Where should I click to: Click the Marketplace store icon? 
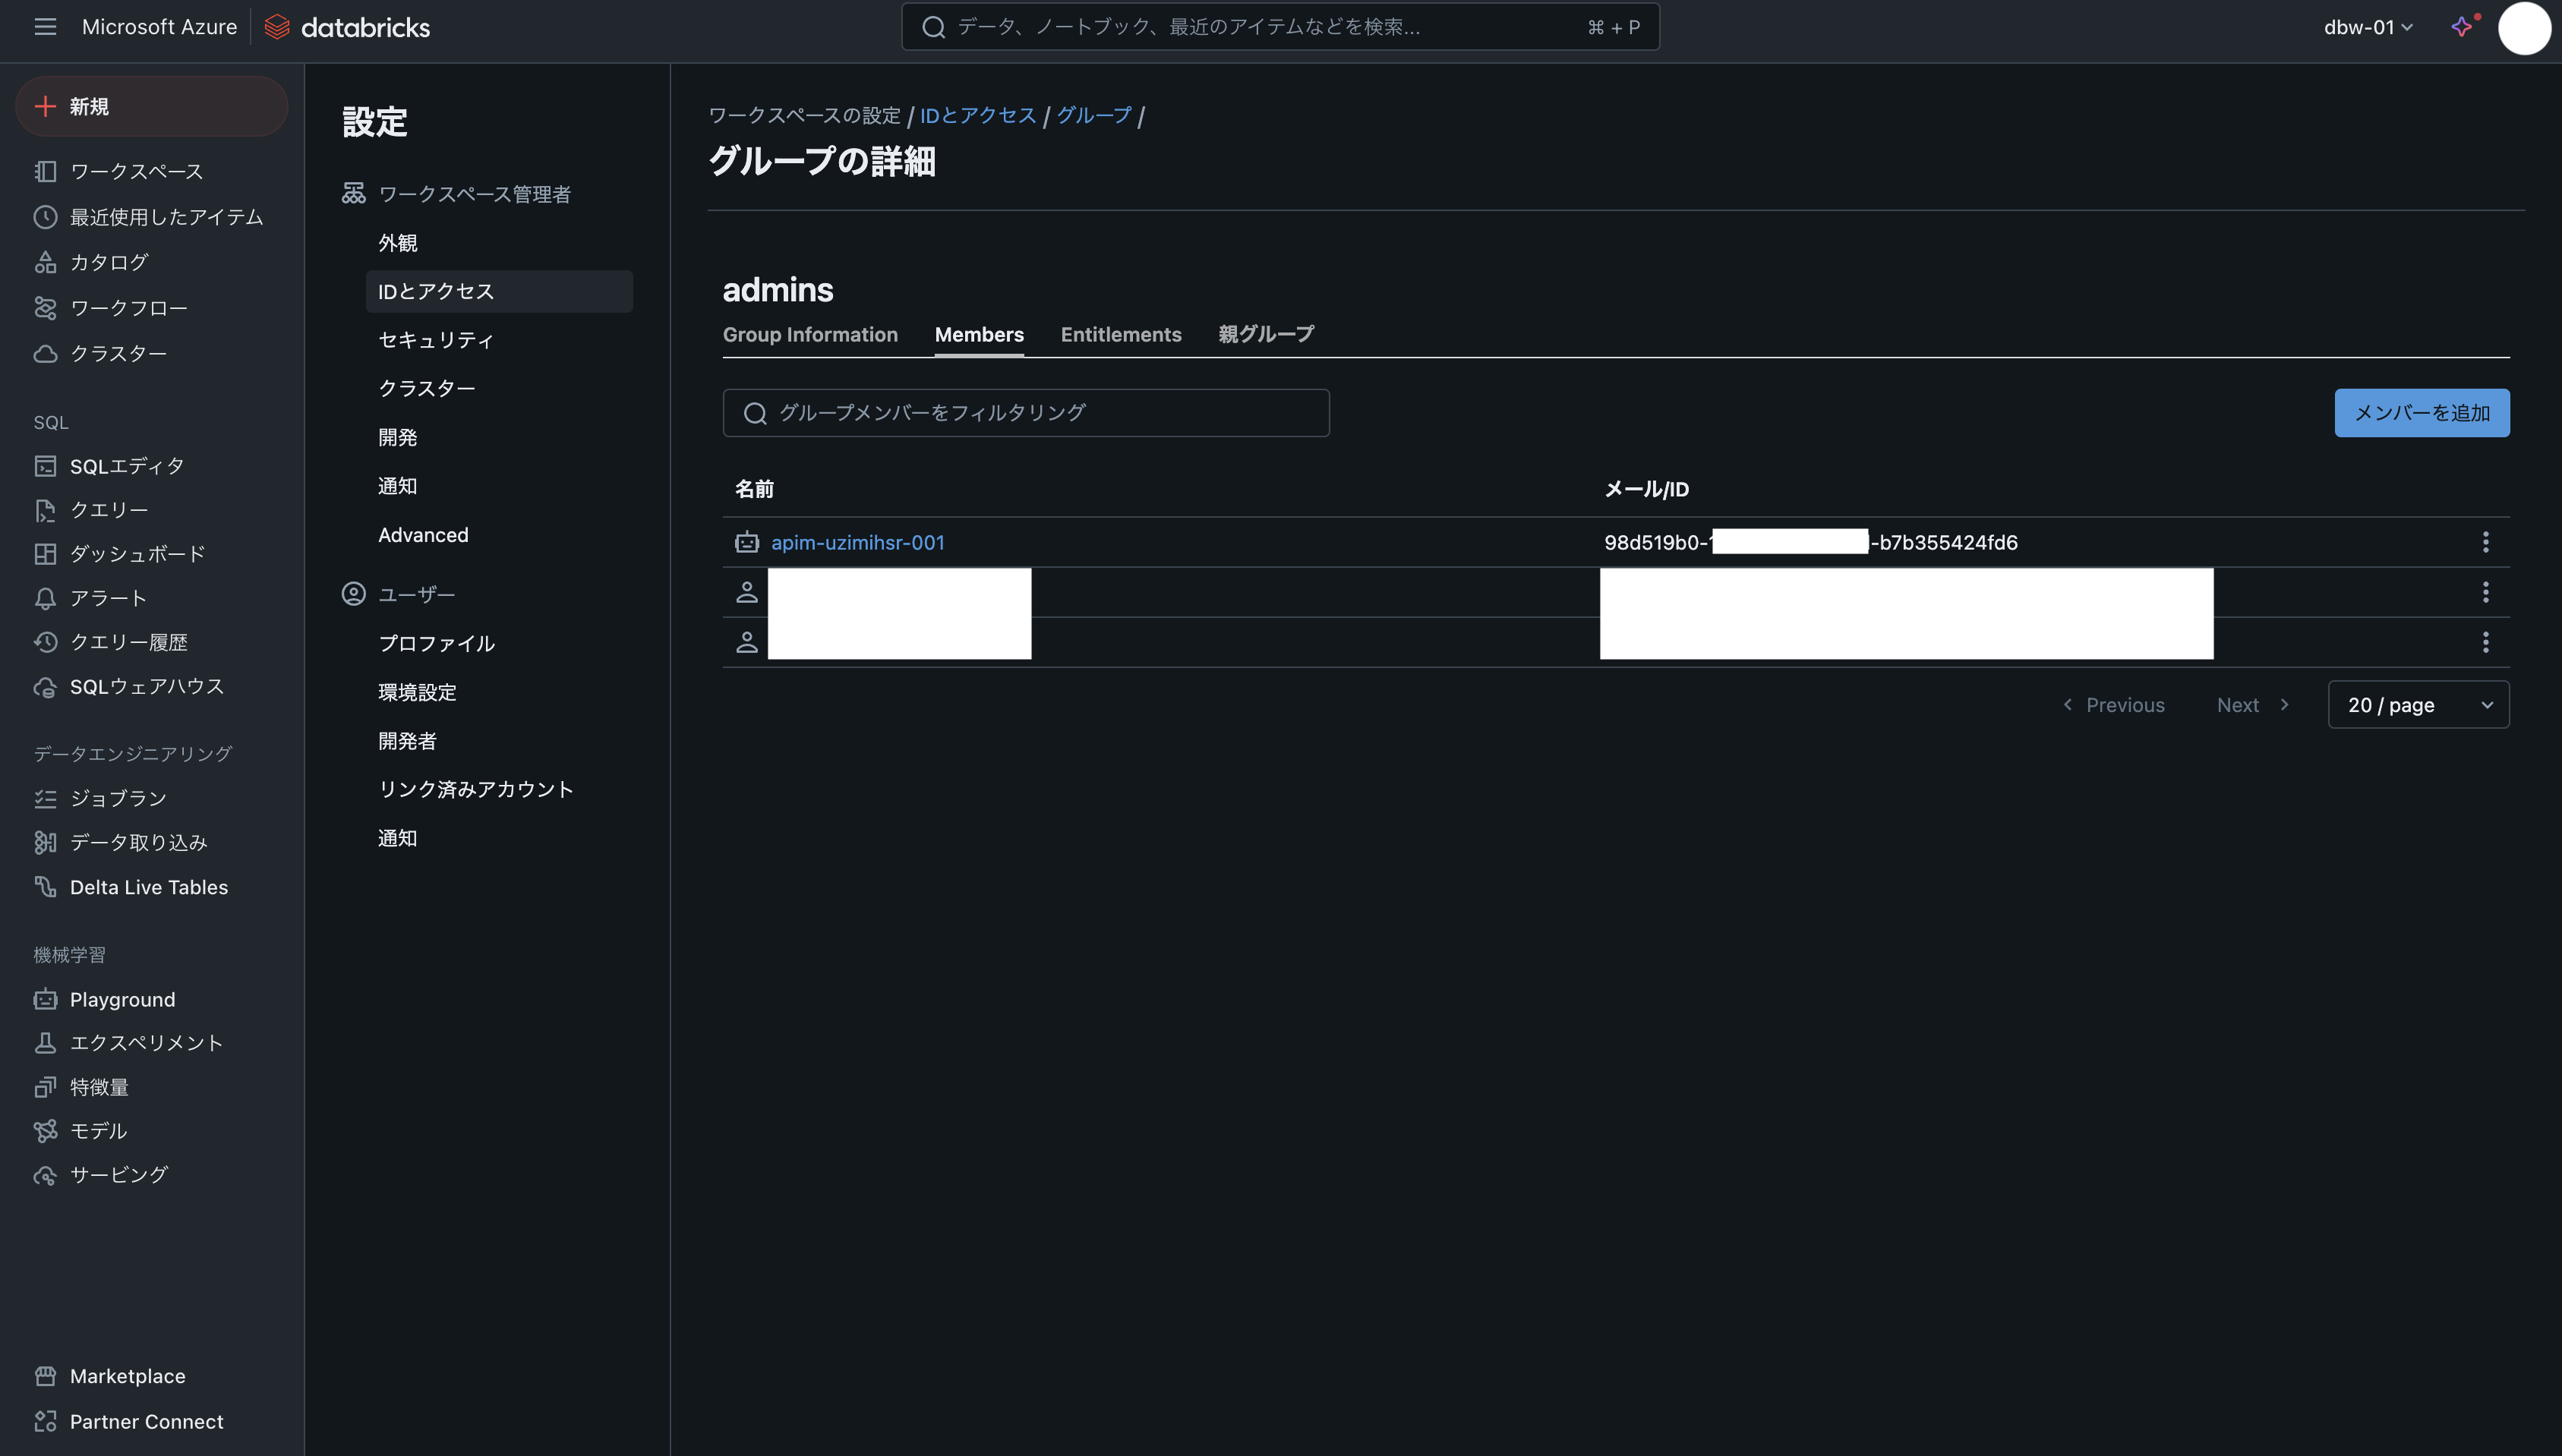point(45,1376)
